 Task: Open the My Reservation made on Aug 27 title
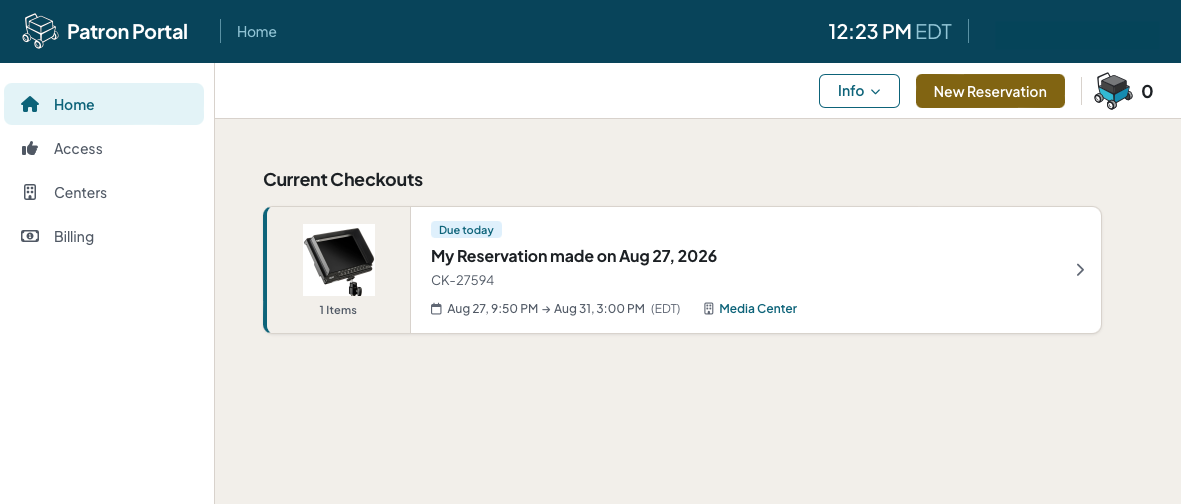pos(574,256)
